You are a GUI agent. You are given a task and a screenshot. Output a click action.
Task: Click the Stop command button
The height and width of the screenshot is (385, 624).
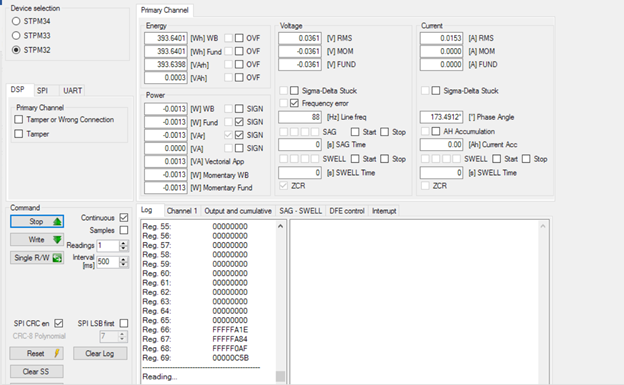[37, 221]
